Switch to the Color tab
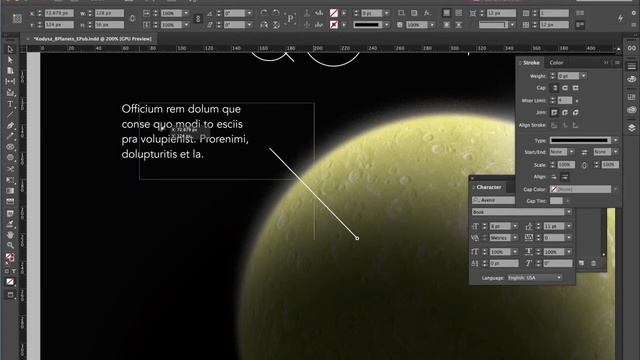Viewport: 640px width, 360px height. point(556,63)
